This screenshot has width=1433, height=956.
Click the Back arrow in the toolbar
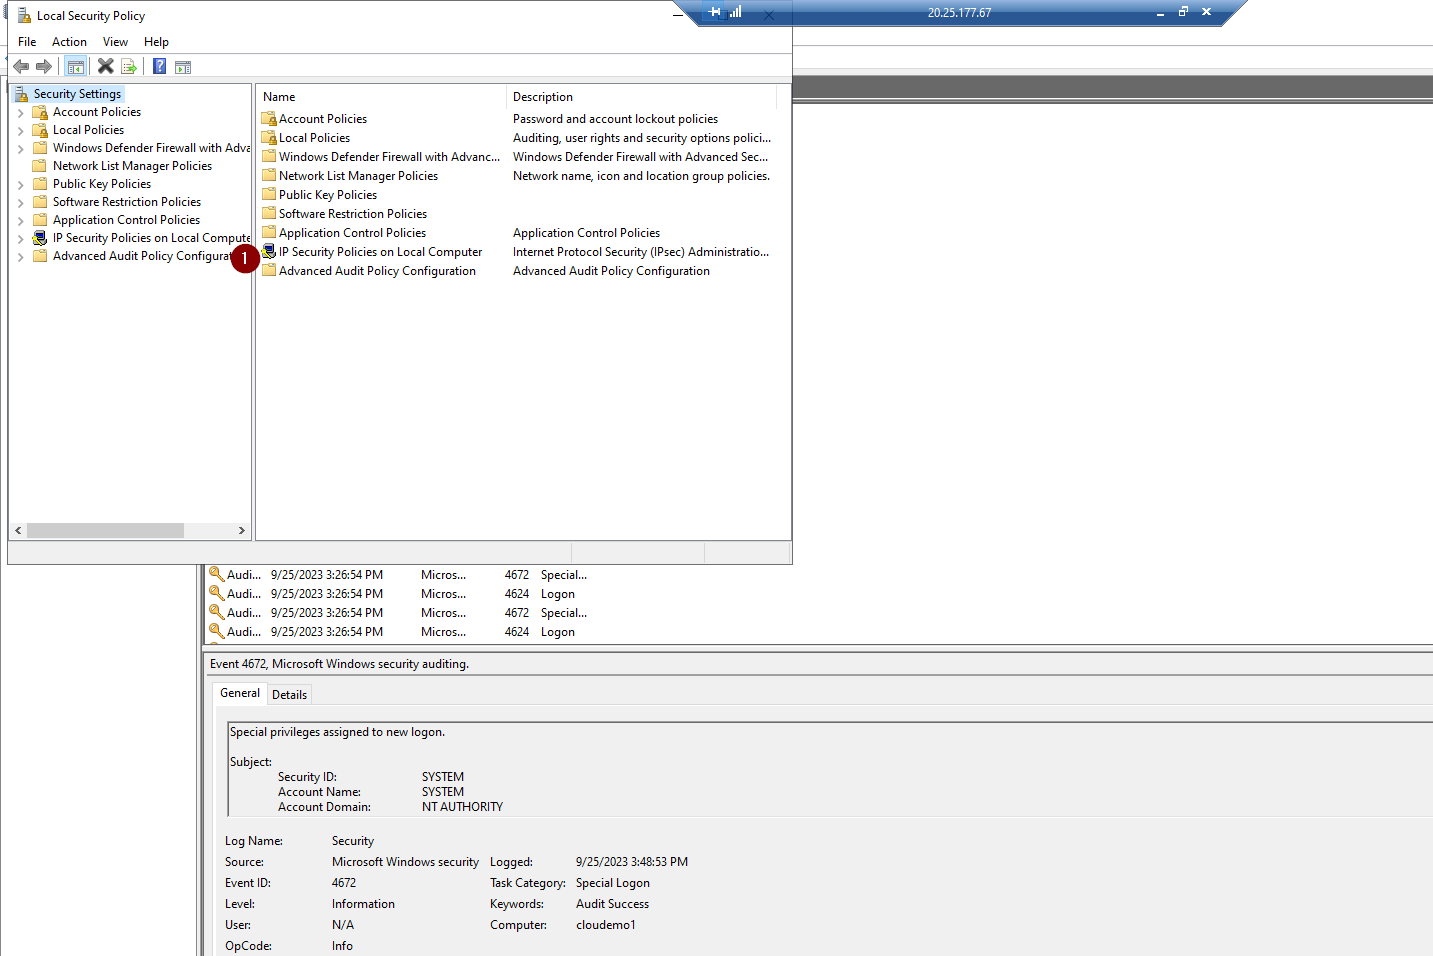[21, 66]
